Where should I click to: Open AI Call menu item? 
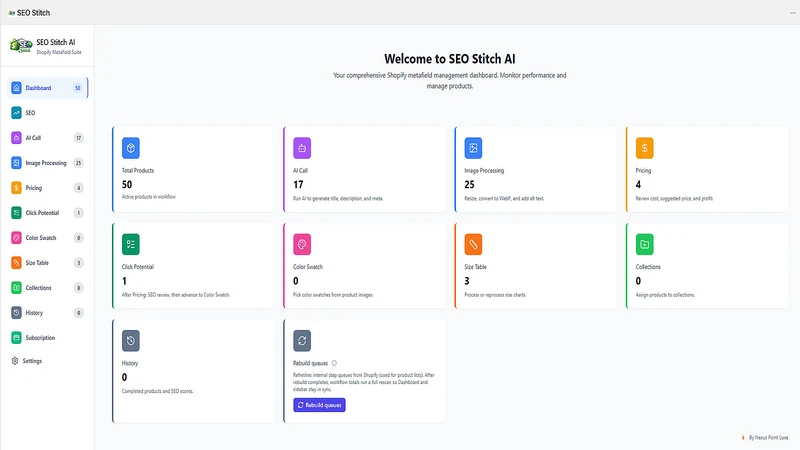click(x=47, y=138)
